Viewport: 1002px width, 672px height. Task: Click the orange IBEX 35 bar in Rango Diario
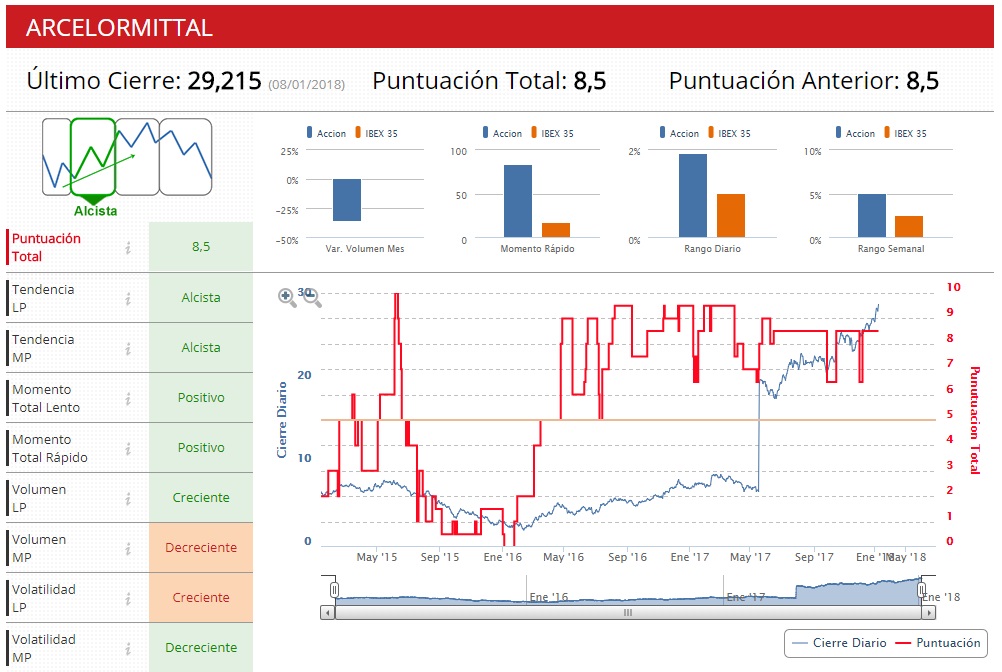730,216
